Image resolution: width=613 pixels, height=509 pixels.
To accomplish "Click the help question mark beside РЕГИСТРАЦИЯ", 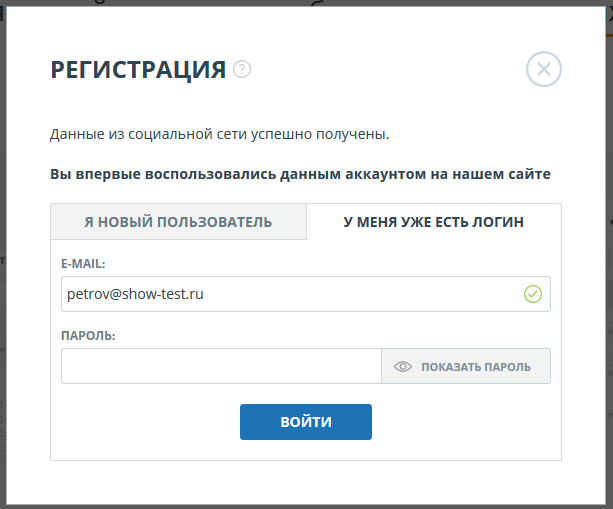I will tap(242, 69).
